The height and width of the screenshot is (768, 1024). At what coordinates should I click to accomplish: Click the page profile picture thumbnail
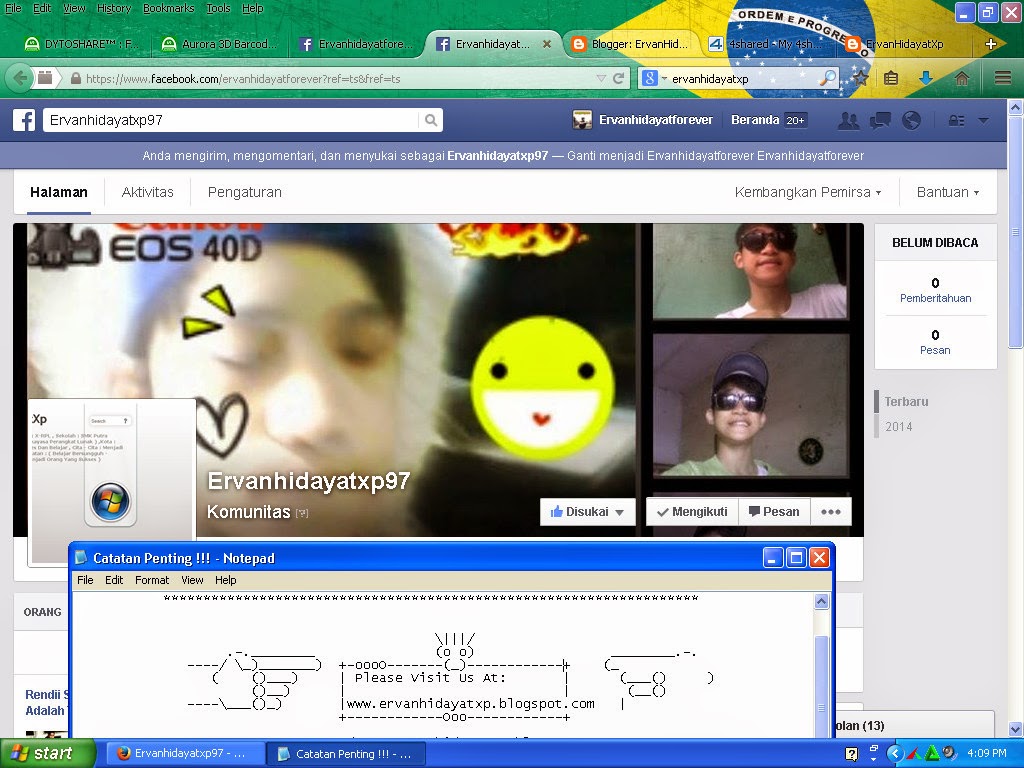[111, 469]
